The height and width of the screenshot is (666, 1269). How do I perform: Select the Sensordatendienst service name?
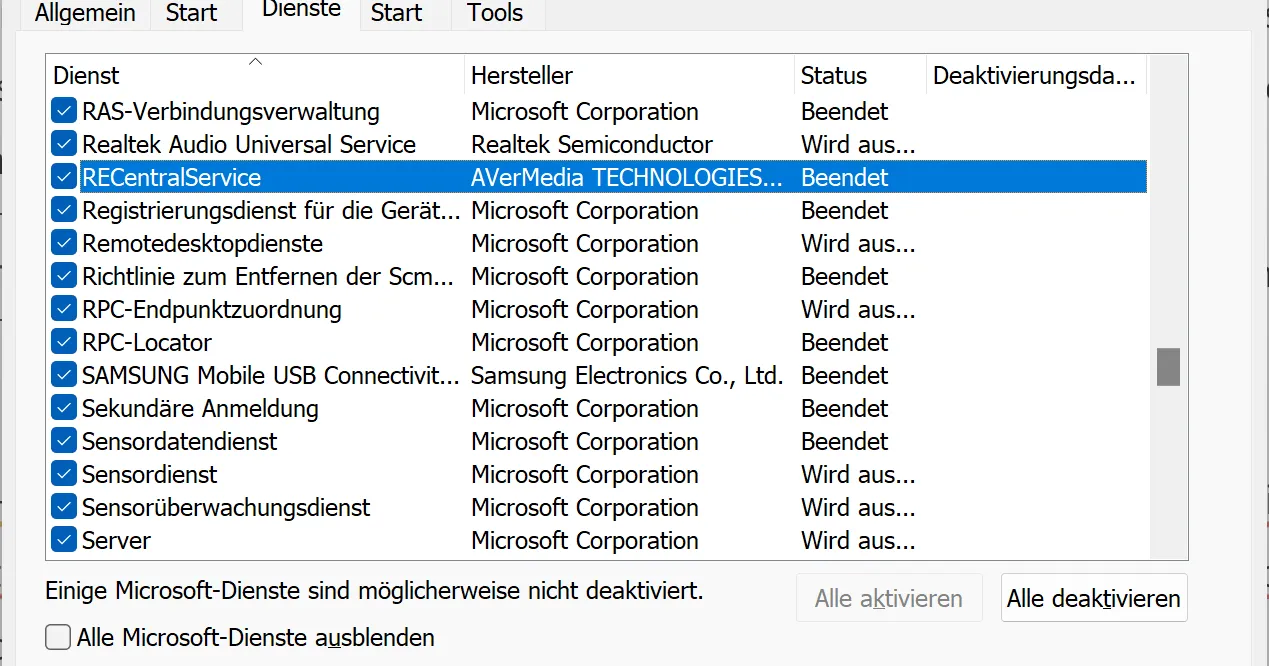[x=180, y=441]
